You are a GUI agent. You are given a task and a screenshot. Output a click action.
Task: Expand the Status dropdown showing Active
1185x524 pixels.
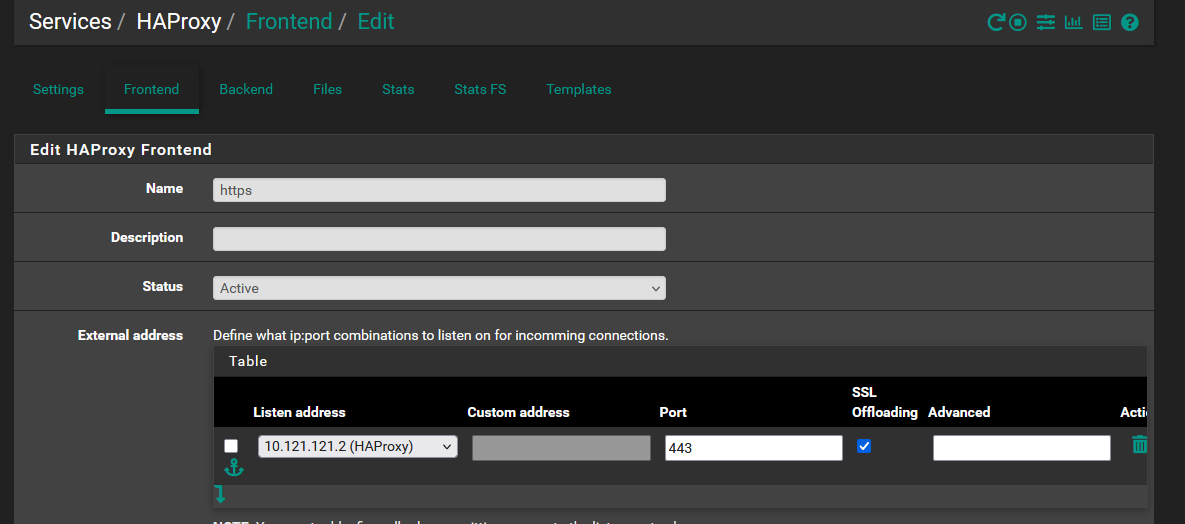coord(439,288)
